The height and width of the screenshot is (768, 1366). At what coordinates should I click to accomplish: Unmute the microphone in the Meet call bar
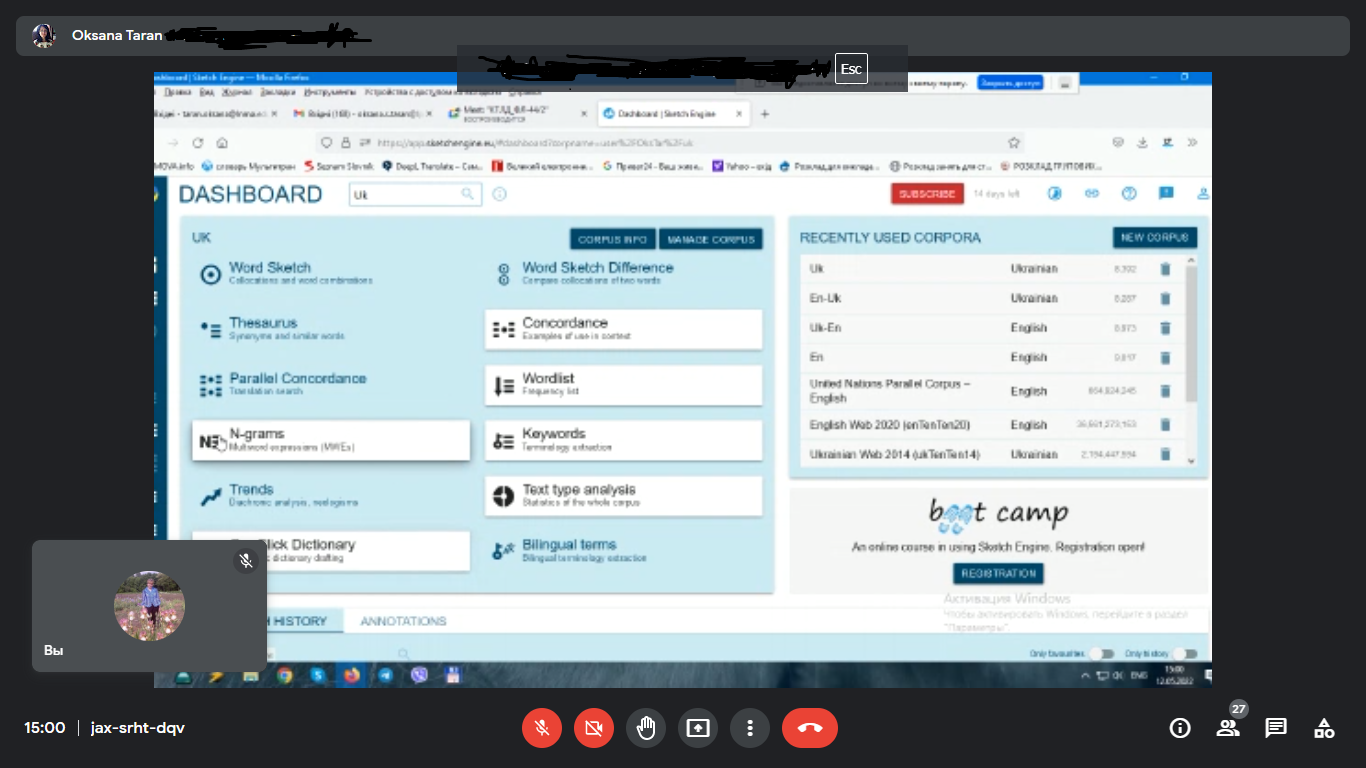coord(542,728)
